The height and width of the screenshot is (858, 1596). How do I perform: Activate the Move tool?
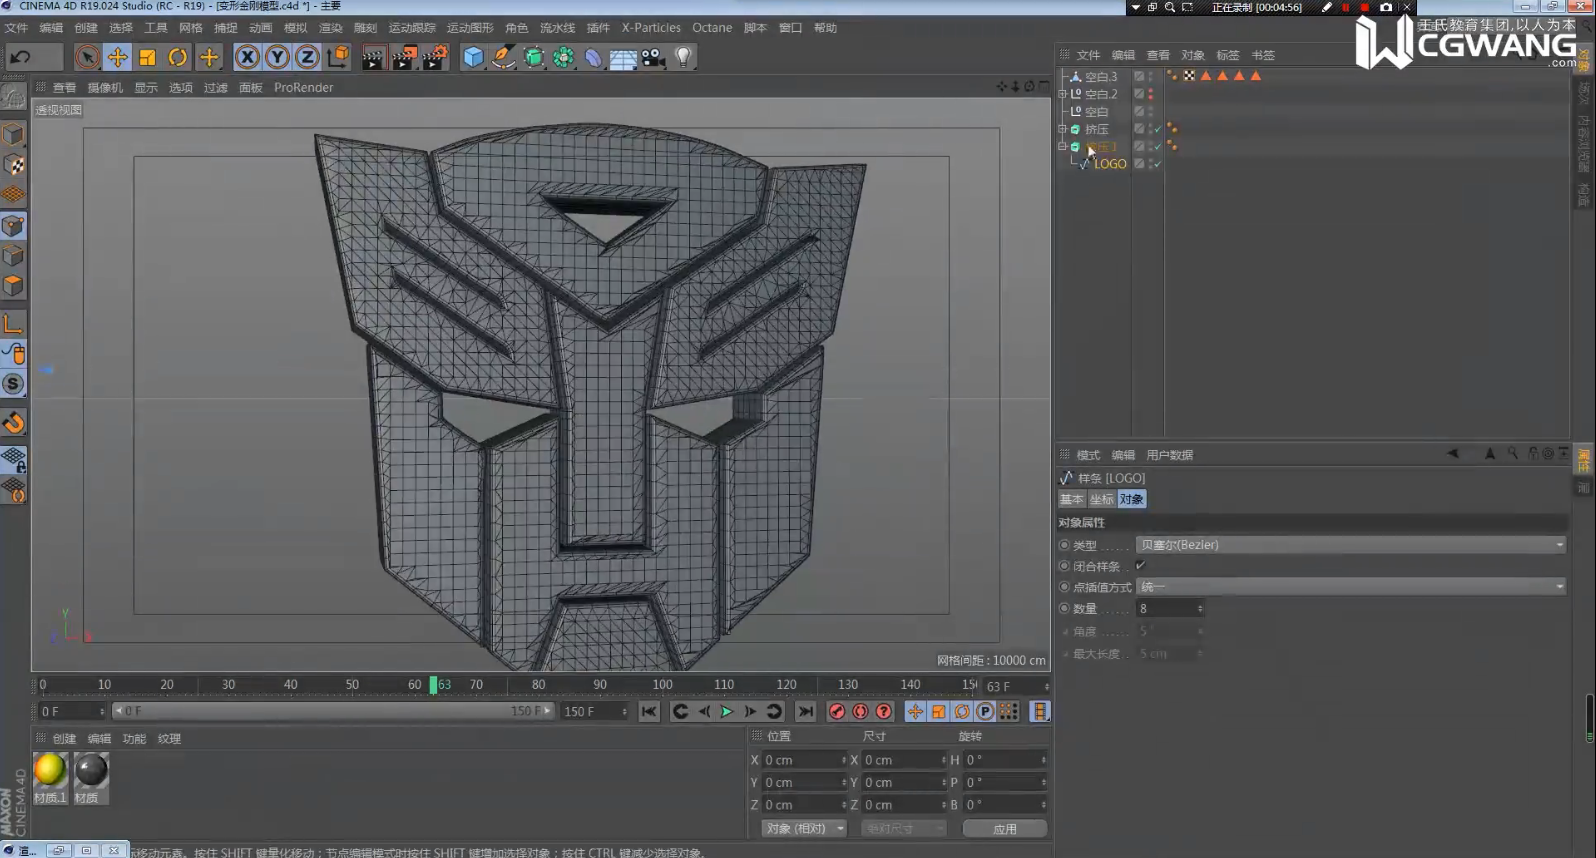click(x=117, y=57)
